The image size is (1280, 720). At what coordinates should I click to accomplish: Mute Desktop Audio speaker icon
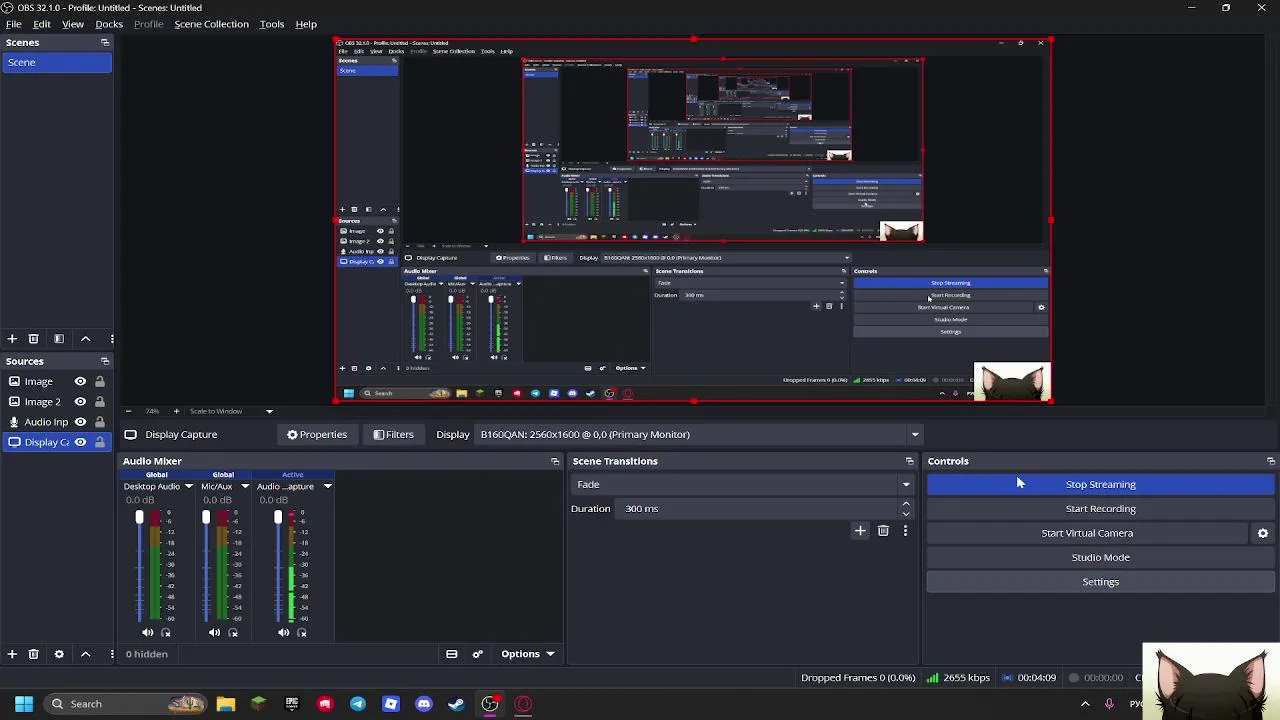tap(148, 632)
